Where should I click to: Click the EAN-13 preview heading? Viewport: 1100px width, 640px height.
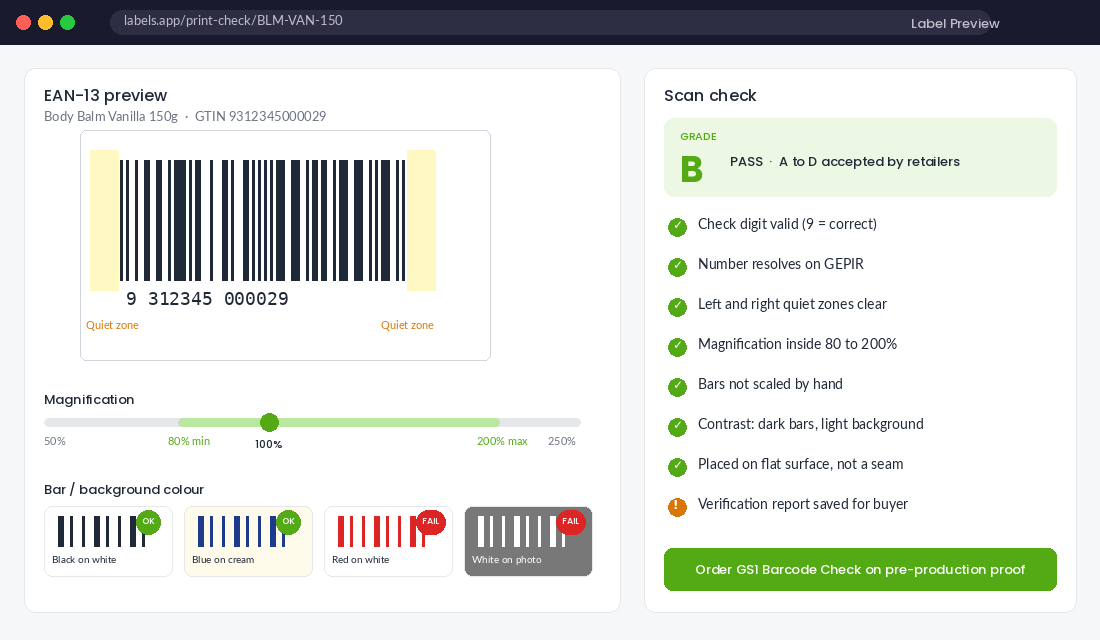coord(105,95)
